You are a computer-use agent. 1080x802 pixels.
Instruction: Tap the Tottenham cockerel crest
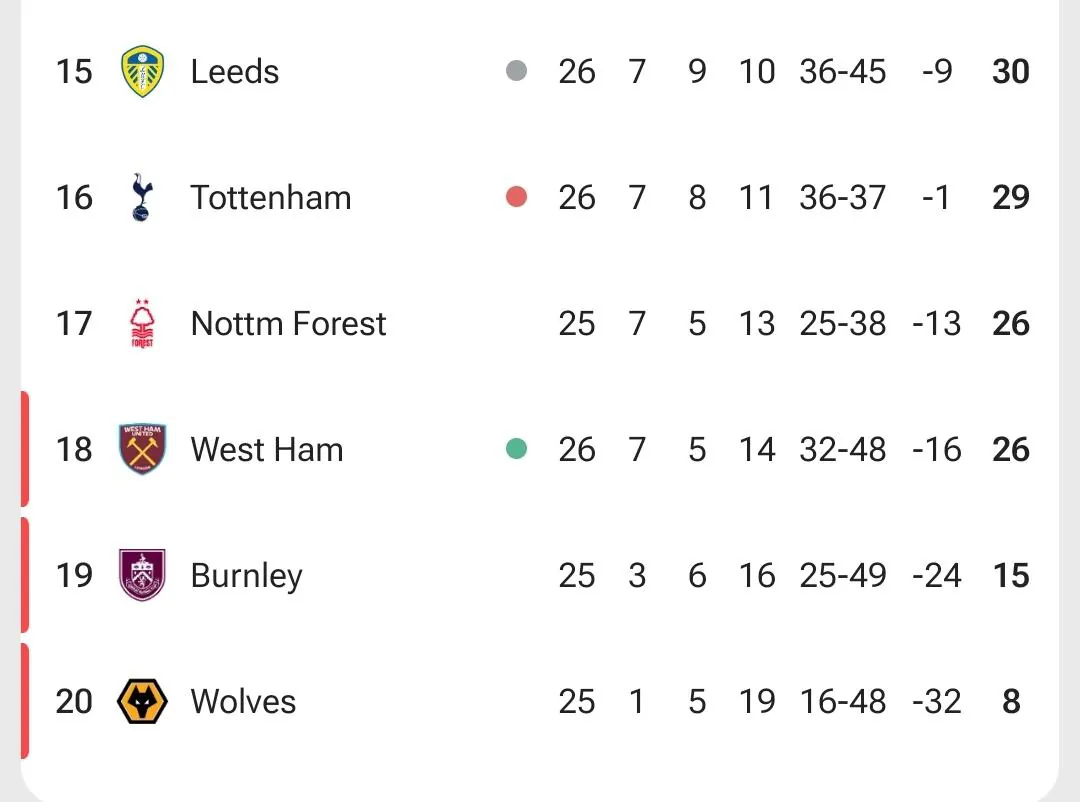[x=142, y=198]
